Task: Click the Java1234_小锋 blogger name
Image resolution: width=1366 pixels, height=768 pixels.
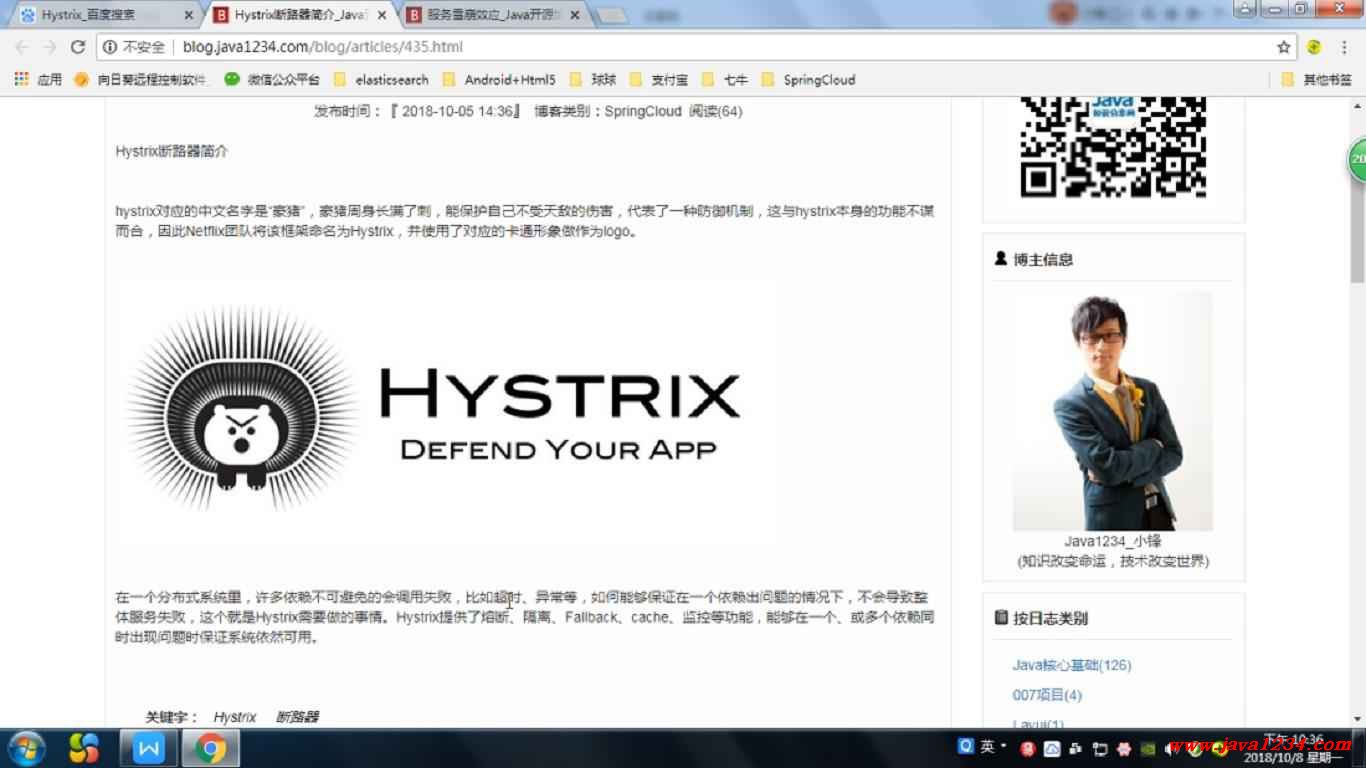Action: pos(1112,541)
